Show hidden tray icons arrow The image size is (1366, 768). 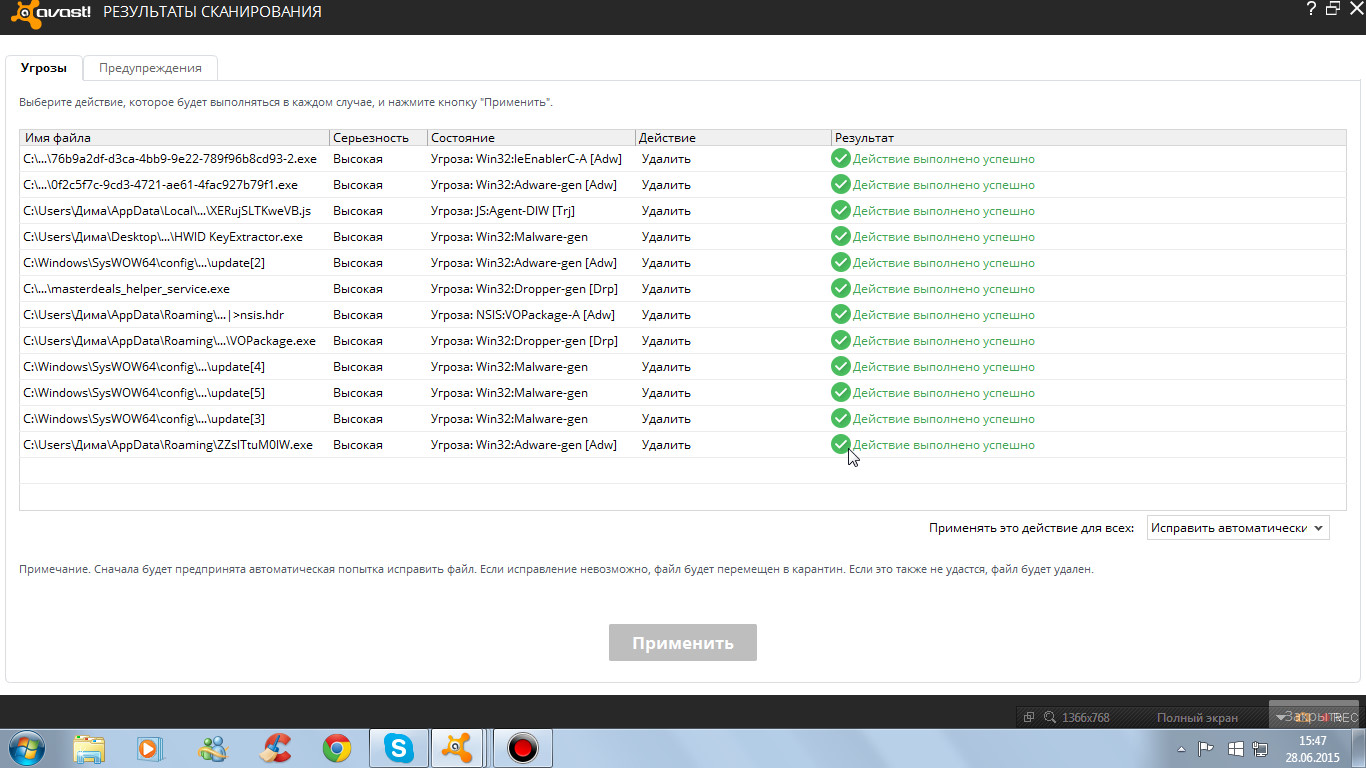1182,748
